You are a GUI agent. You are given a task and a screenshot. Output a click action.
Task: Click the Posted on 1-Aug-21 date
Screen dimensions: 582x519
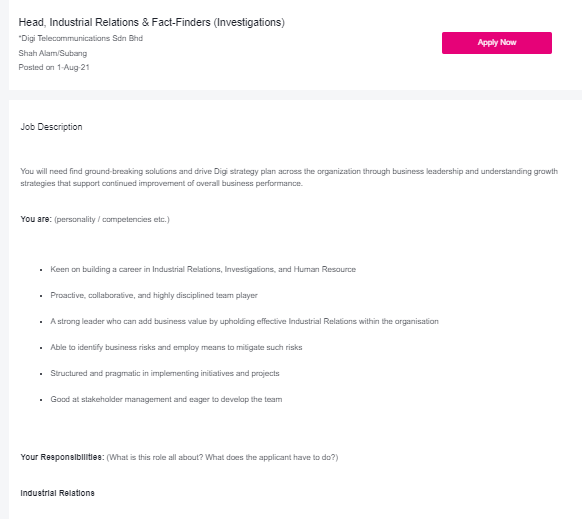[x=54, y=67]
